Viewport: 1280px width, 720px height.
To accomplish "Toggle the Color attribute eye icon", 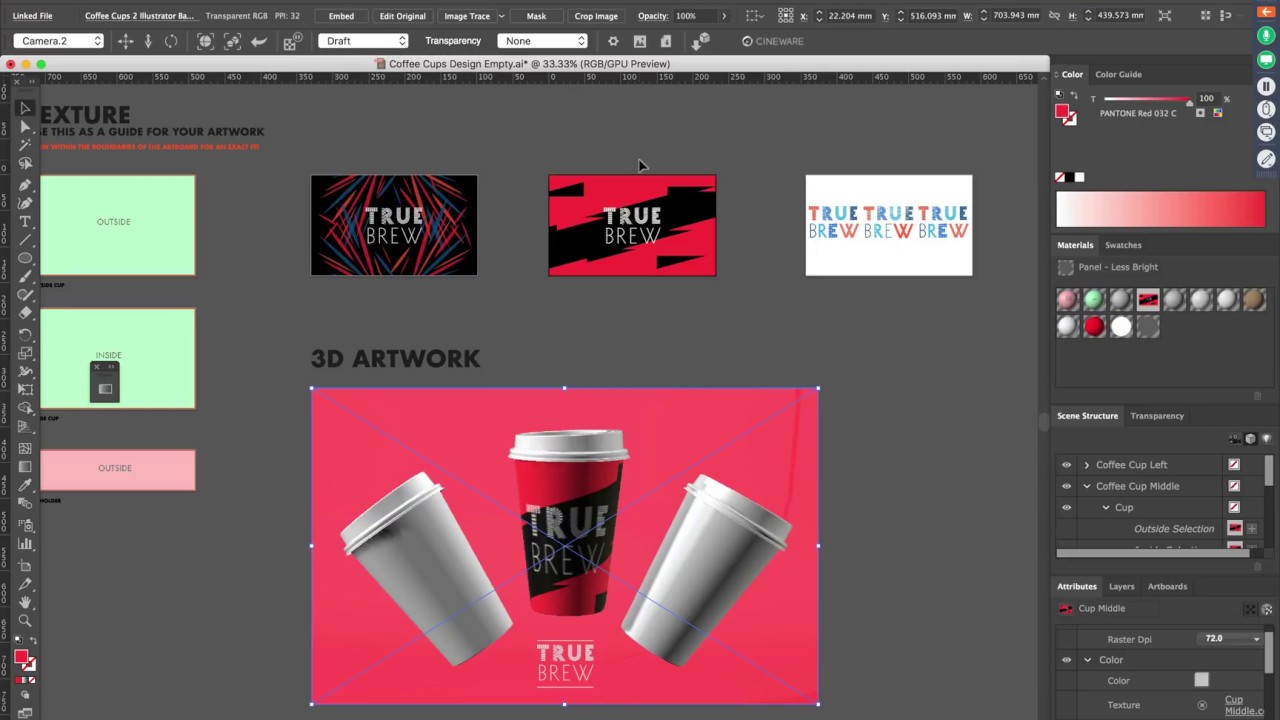I will pyautogui.click(x=1066, y=660).
